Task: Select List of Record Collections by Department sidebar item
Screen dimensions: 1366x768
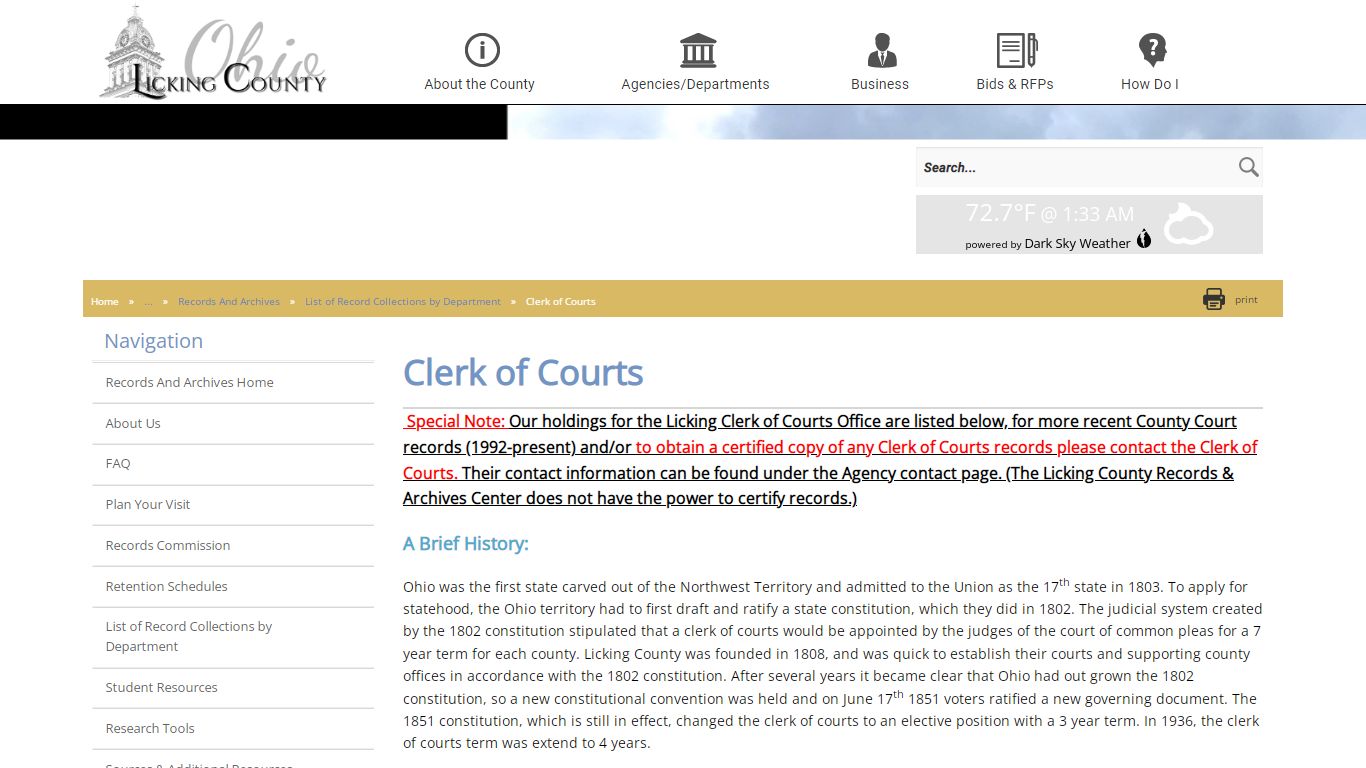Action: point(233,636)
